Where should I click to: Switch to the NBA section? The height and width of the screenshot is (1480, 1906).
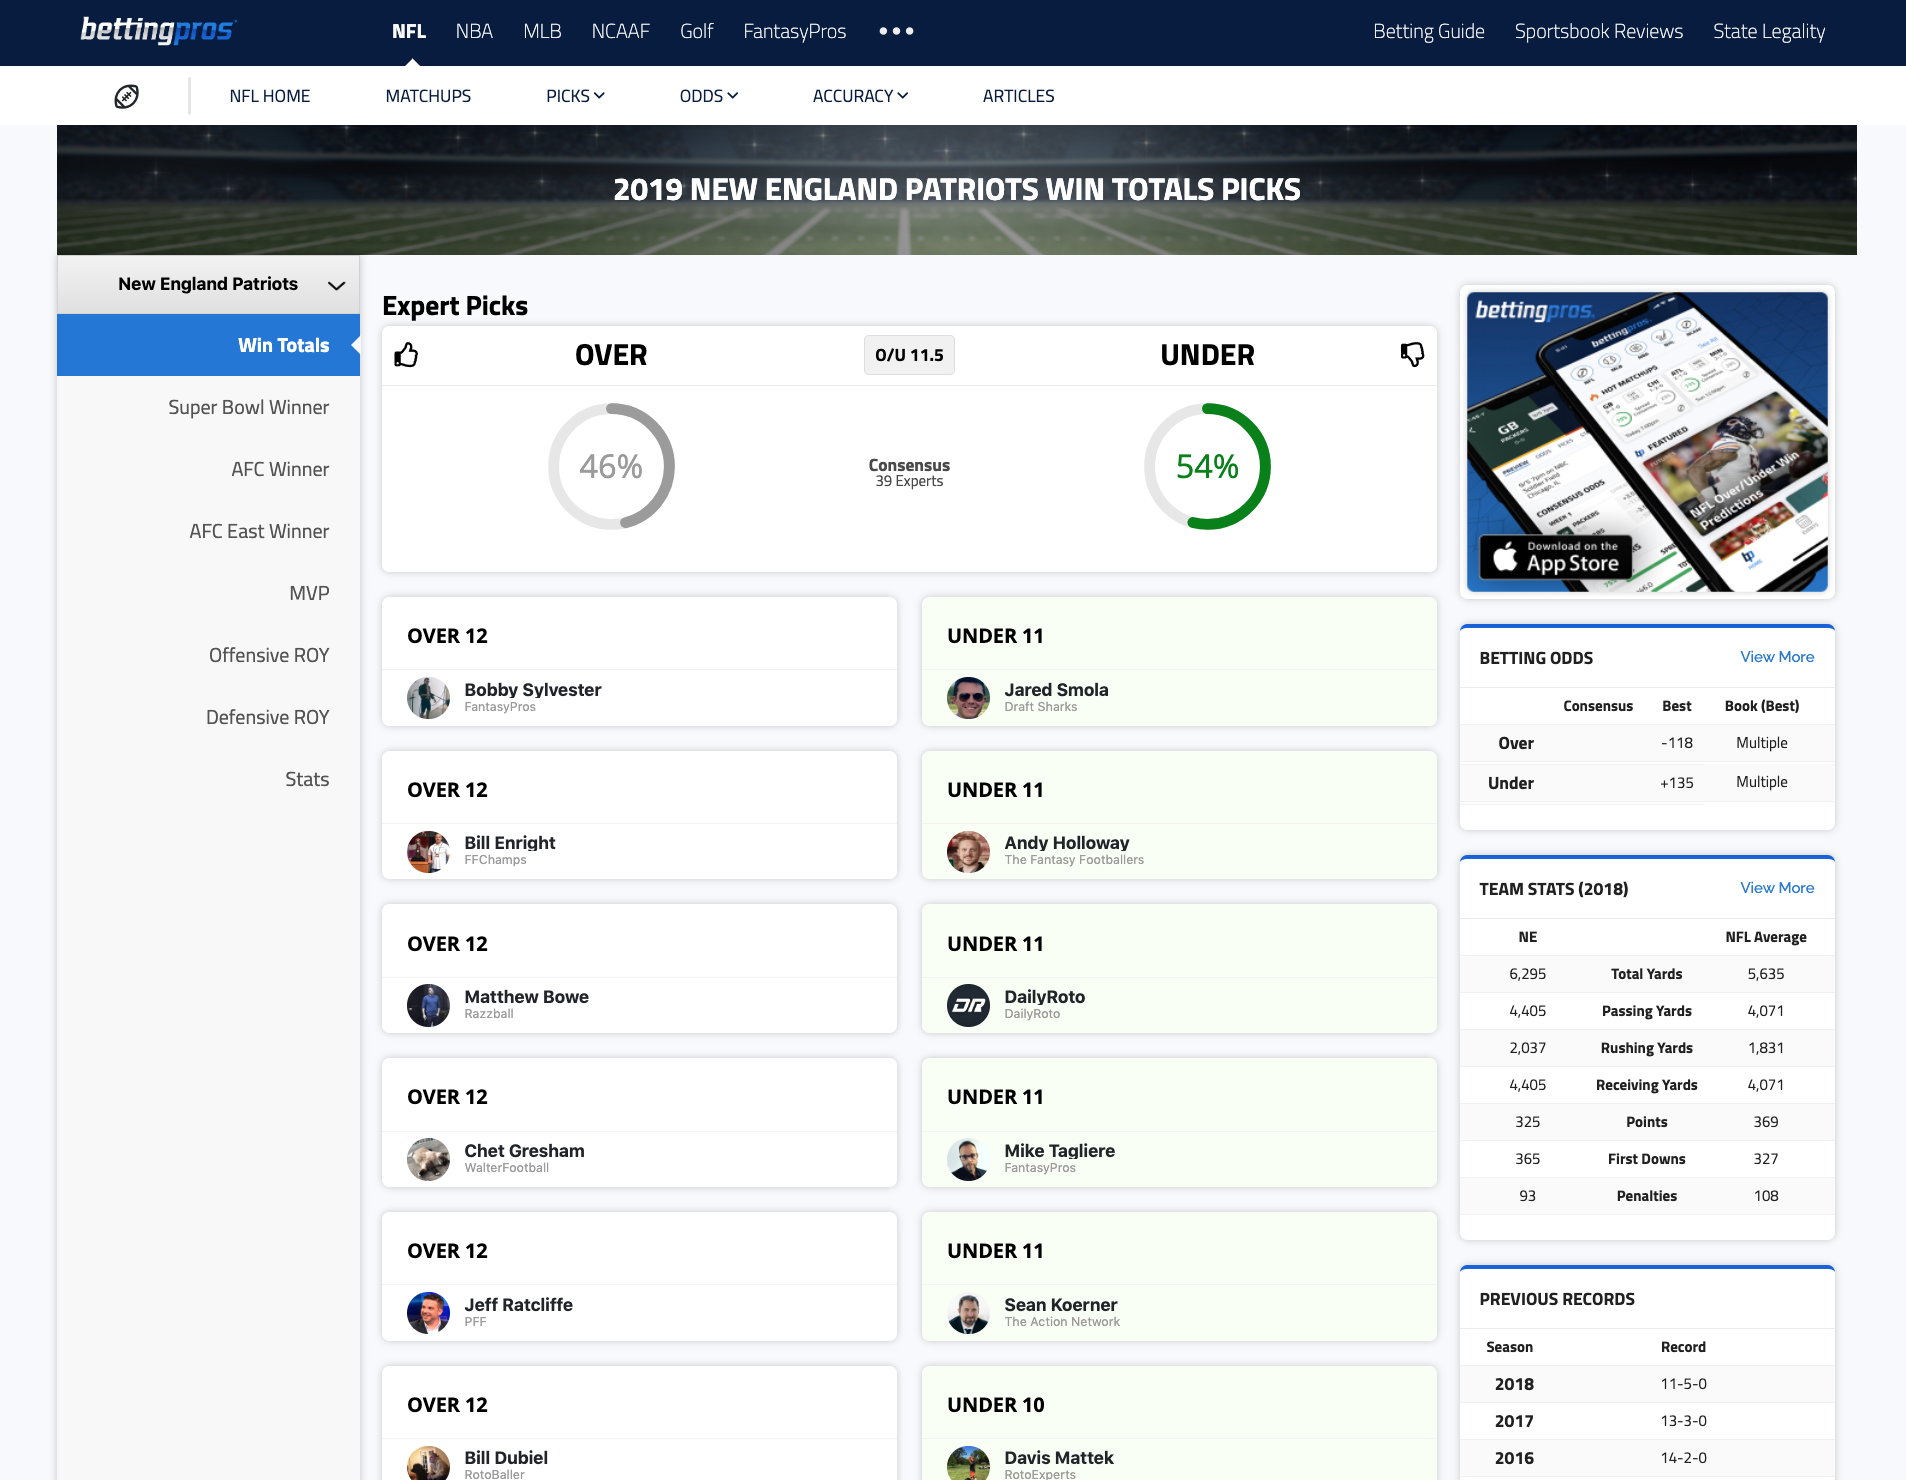474,31
